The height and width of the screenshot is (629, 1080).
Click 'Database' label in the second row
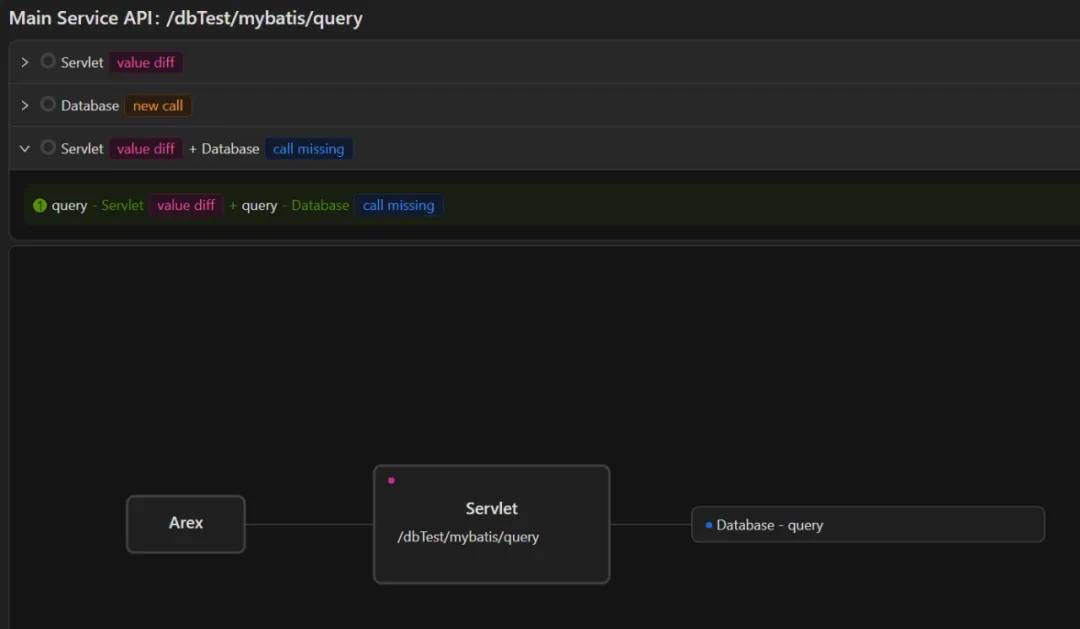(90, 105)
